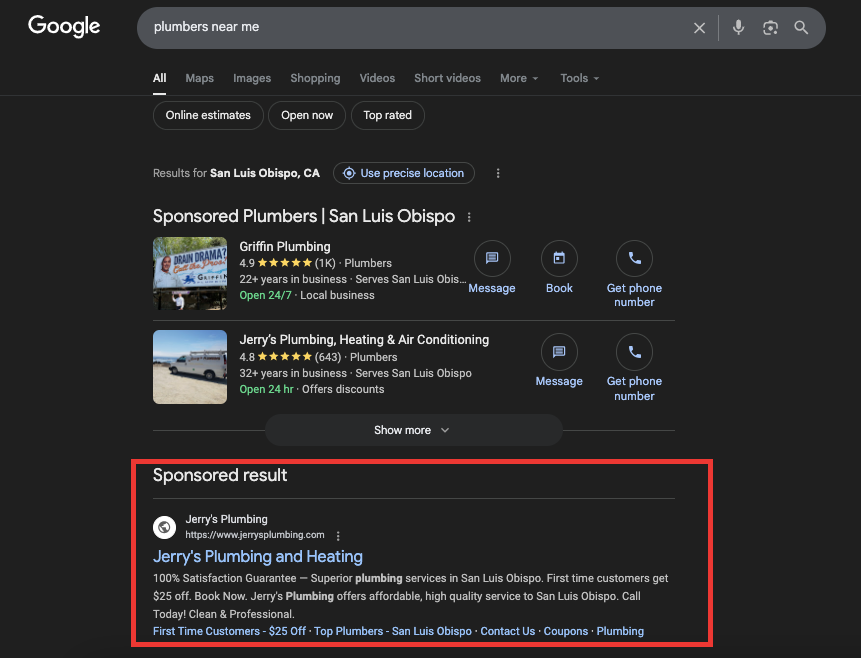Clear the search query with X icon

tap(699, 28)
